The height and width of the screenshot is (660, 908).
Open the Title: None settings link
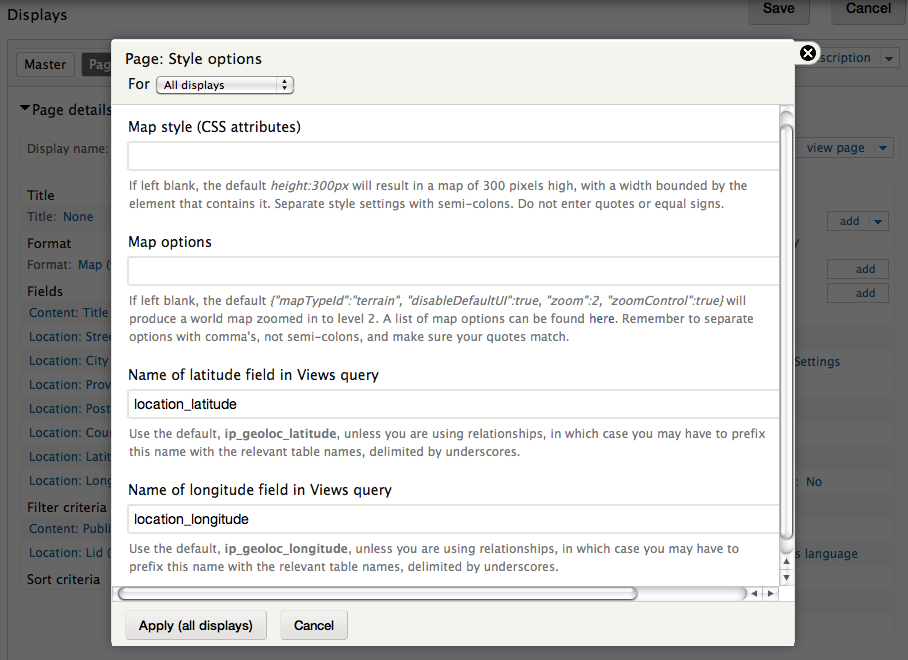coord(78,215)
